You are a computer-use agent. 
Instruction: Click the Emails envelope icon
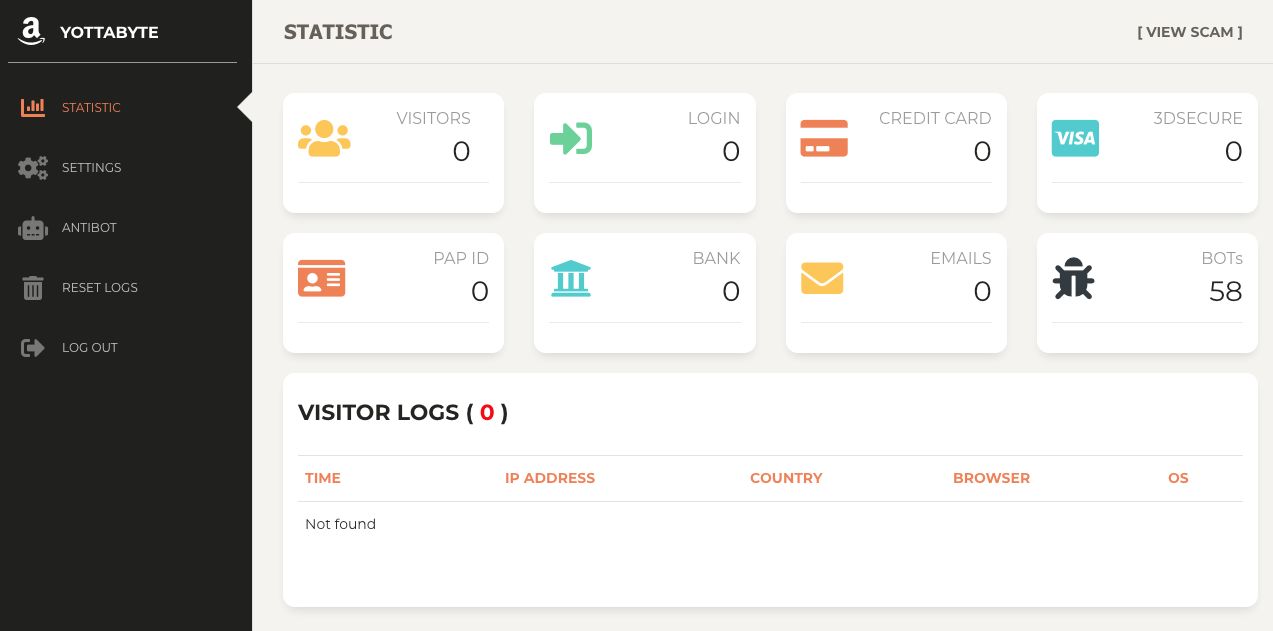(822, 278)
